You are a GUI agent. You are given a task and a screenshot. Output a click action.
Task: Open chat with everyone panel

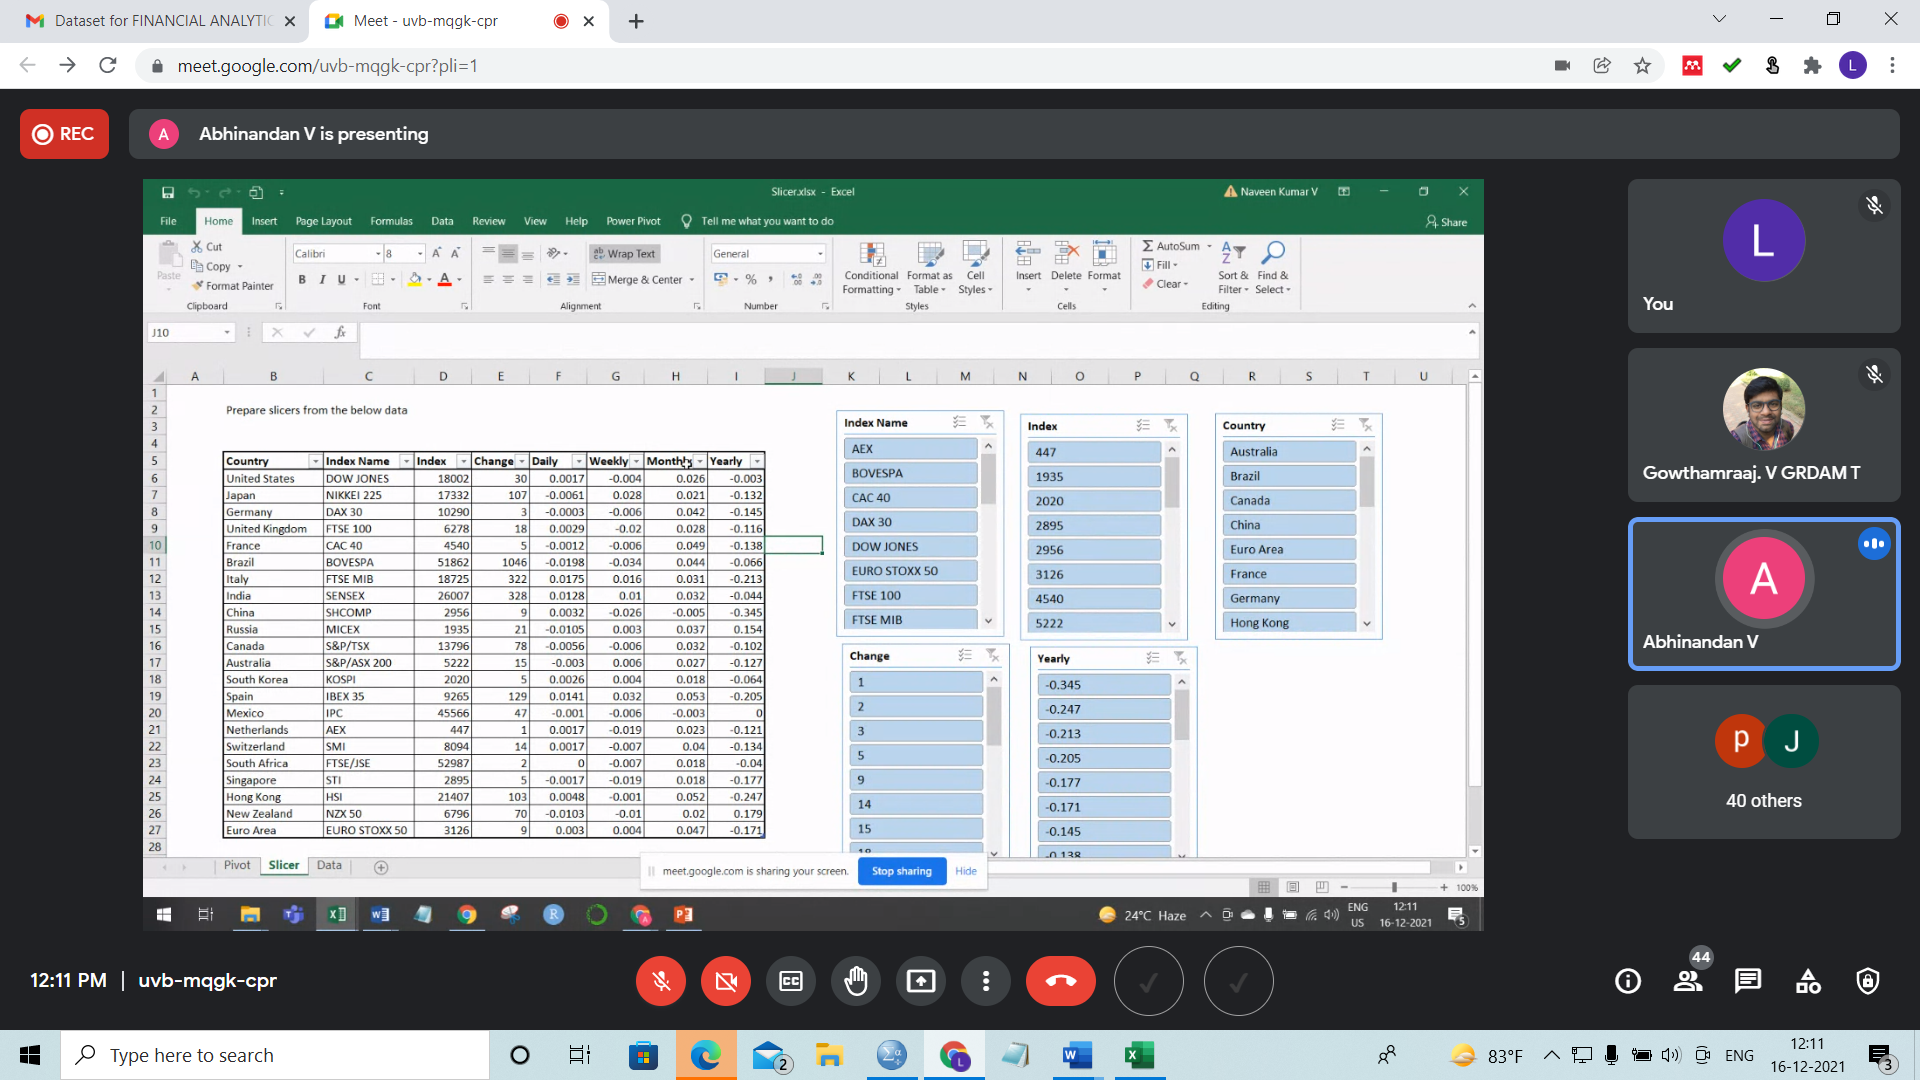[1748, 981]
